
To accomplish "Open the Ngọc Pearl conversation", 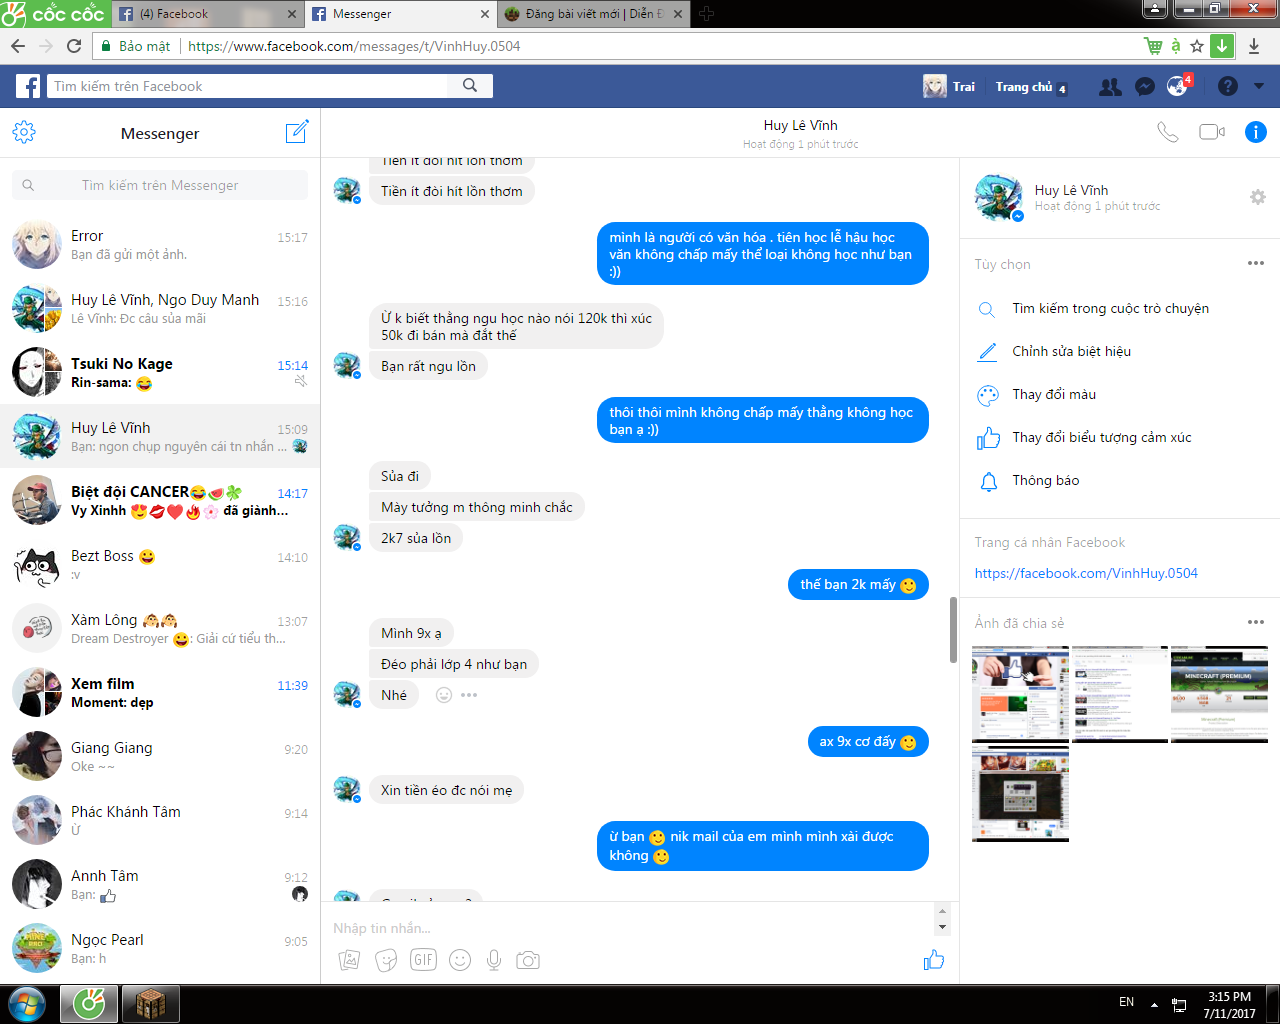I will [x=160, y=948].
